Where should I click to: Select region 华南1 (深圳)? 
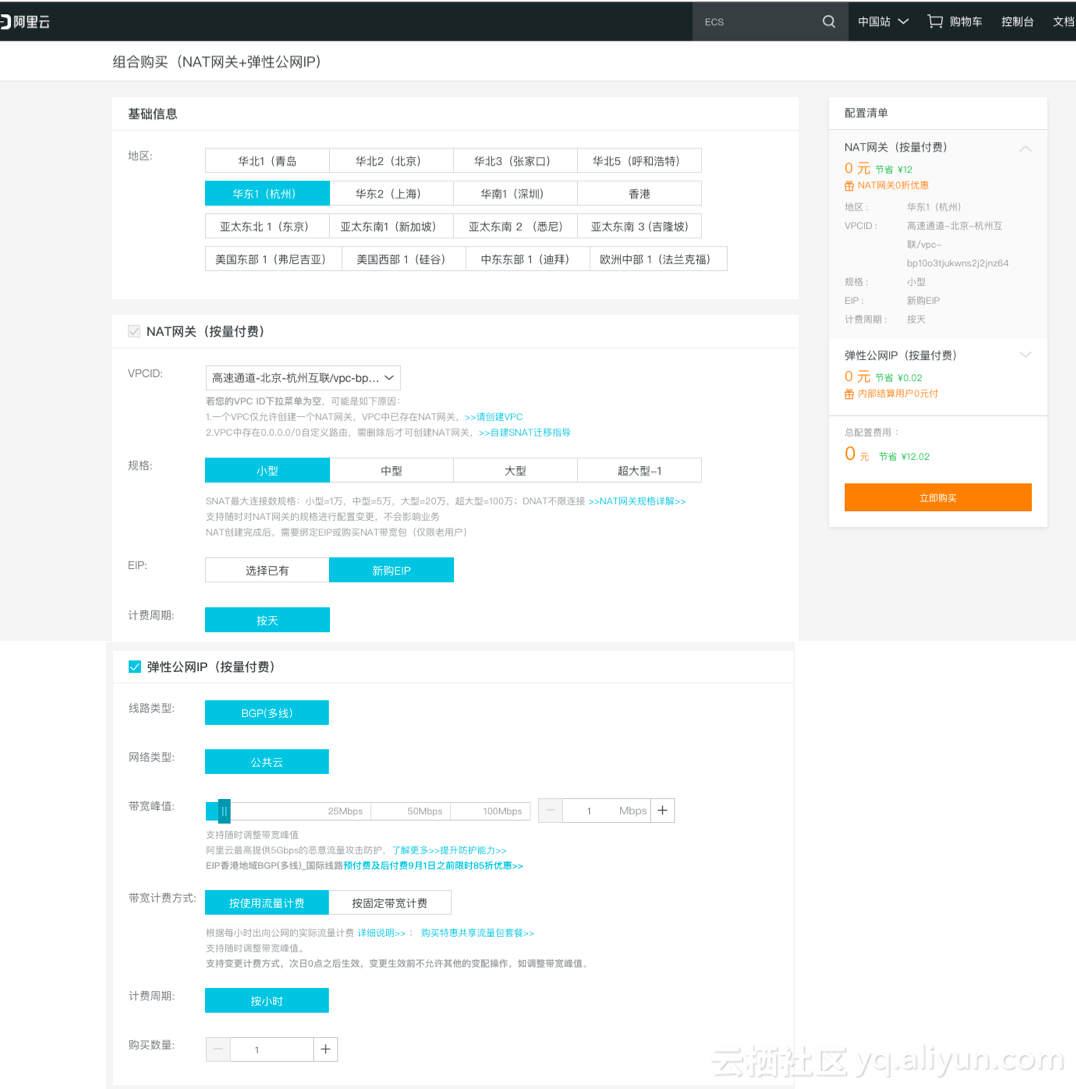click(x=515, y=193)
